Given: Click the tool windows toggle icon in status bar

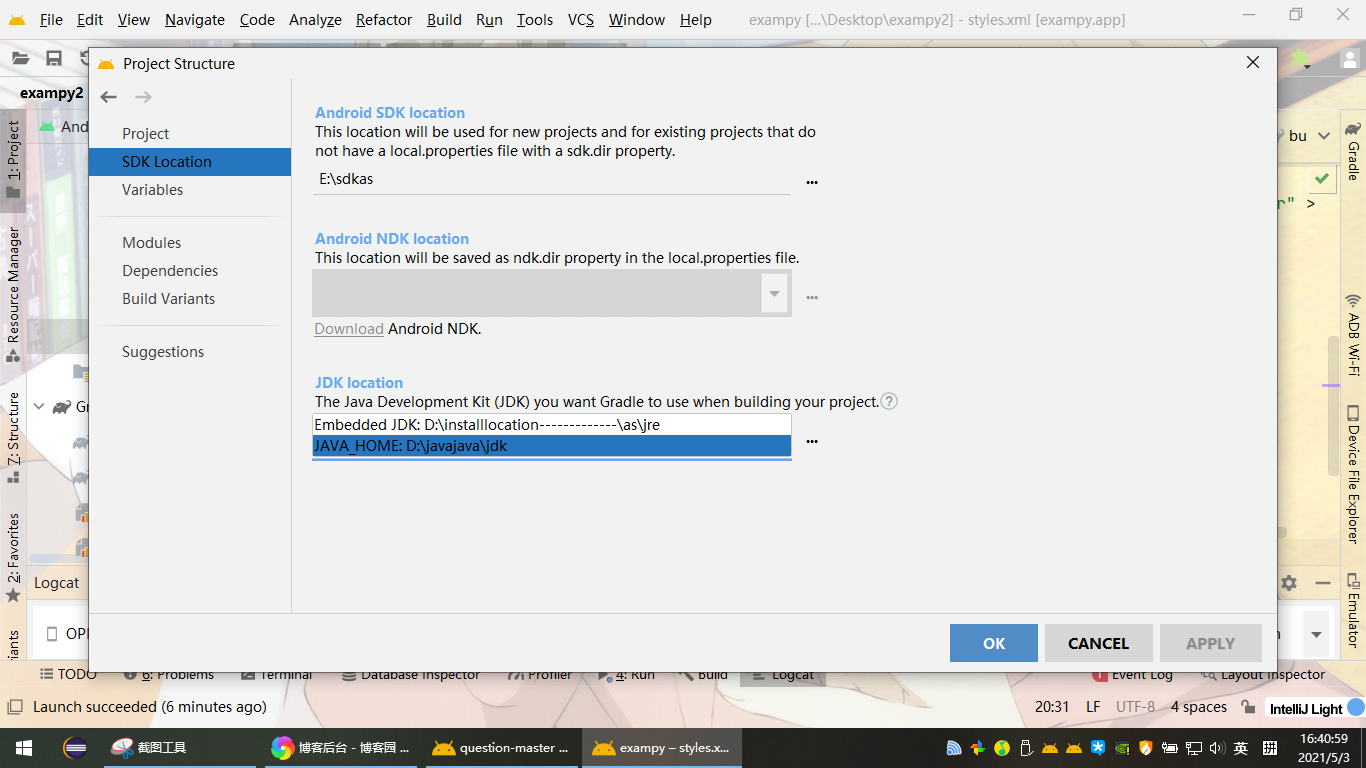Looking at the screenshot, I should [x=14, y=707].
